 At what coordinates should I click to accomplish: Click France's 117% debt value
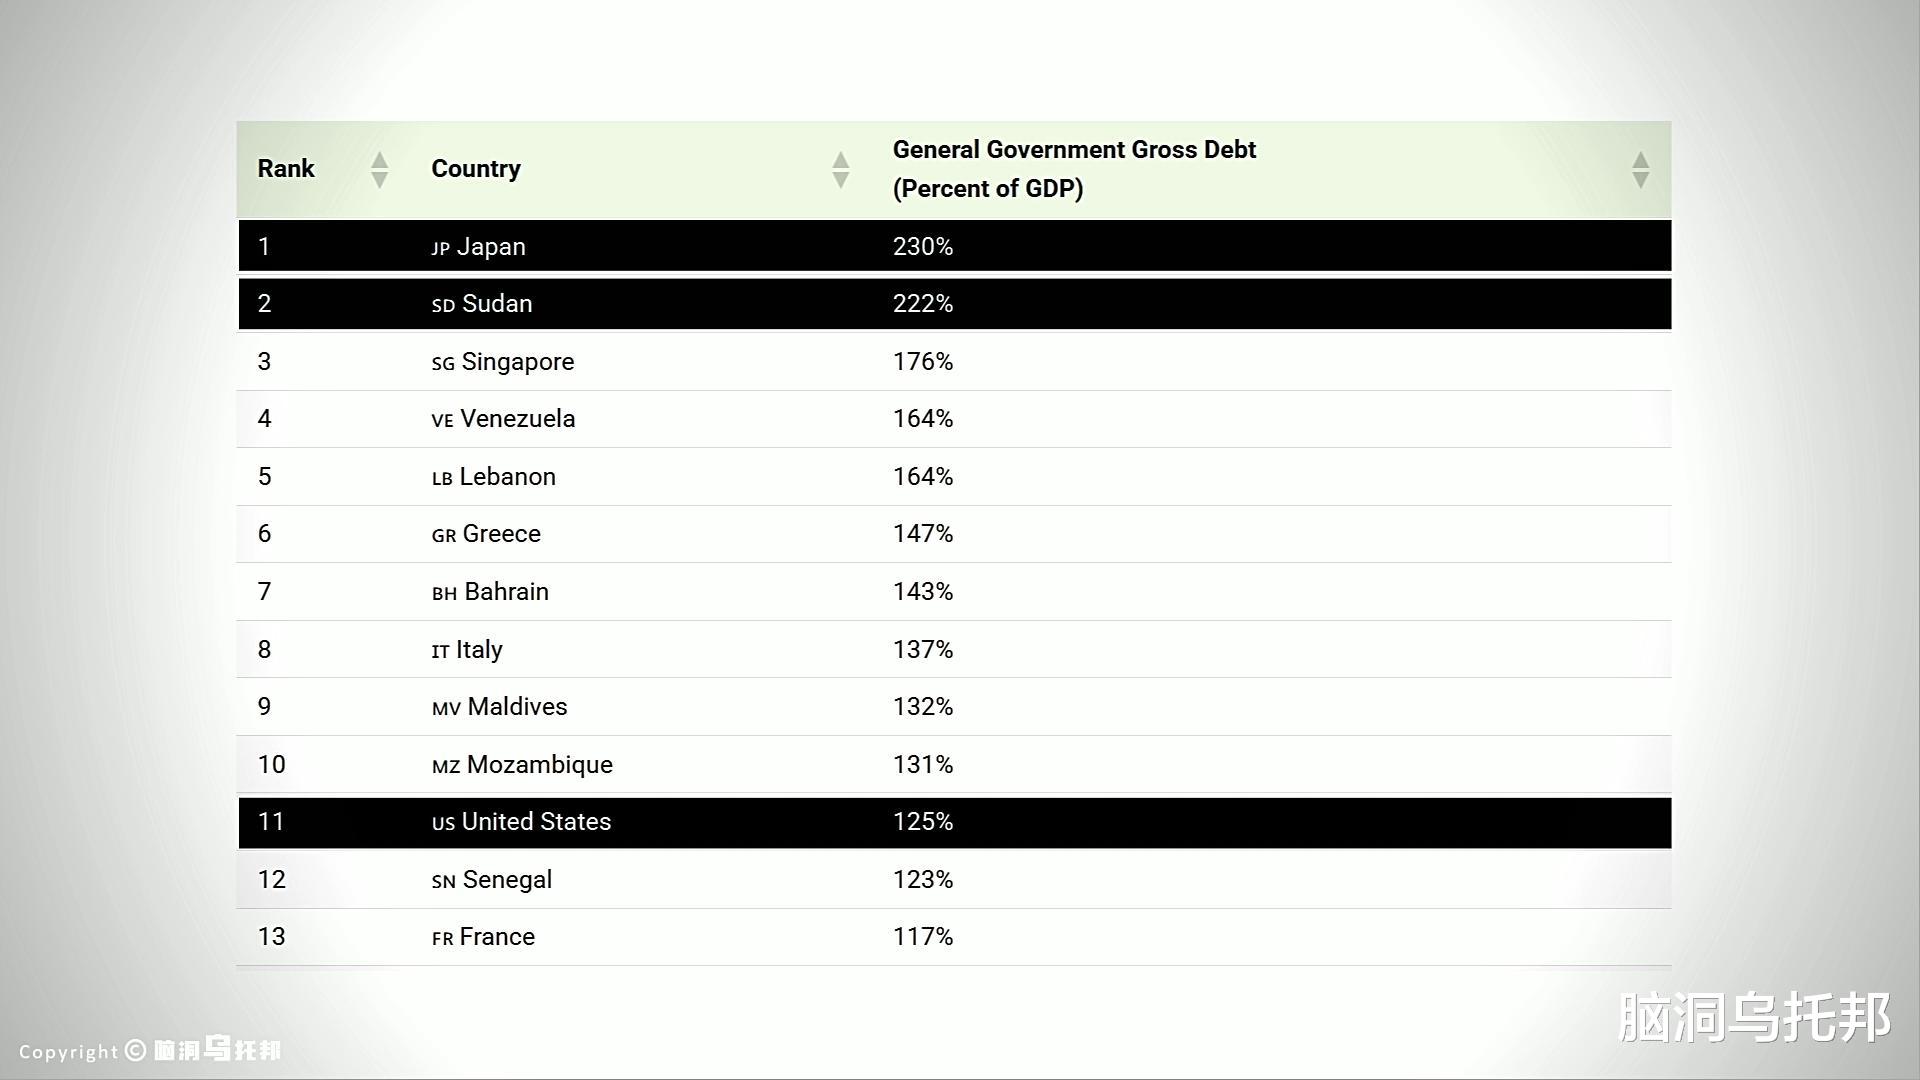923,937
